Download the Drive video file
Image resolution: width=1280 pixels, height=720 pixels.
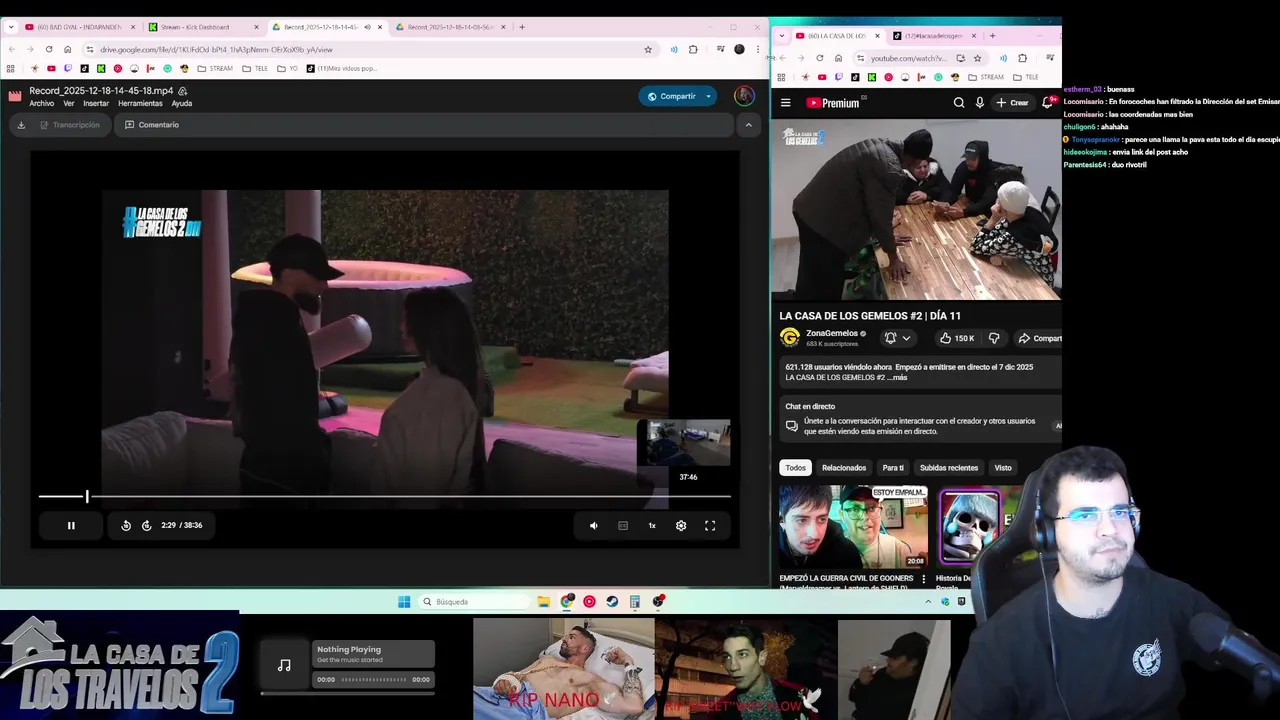pyautogui.click(x=21, y=125)
